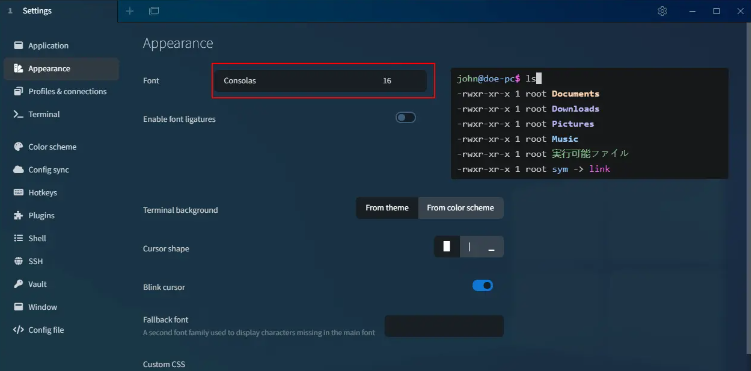Viewport: 751px width, 371px height.
Task: Set terminal background From theme
Action: tap(387, 208)
